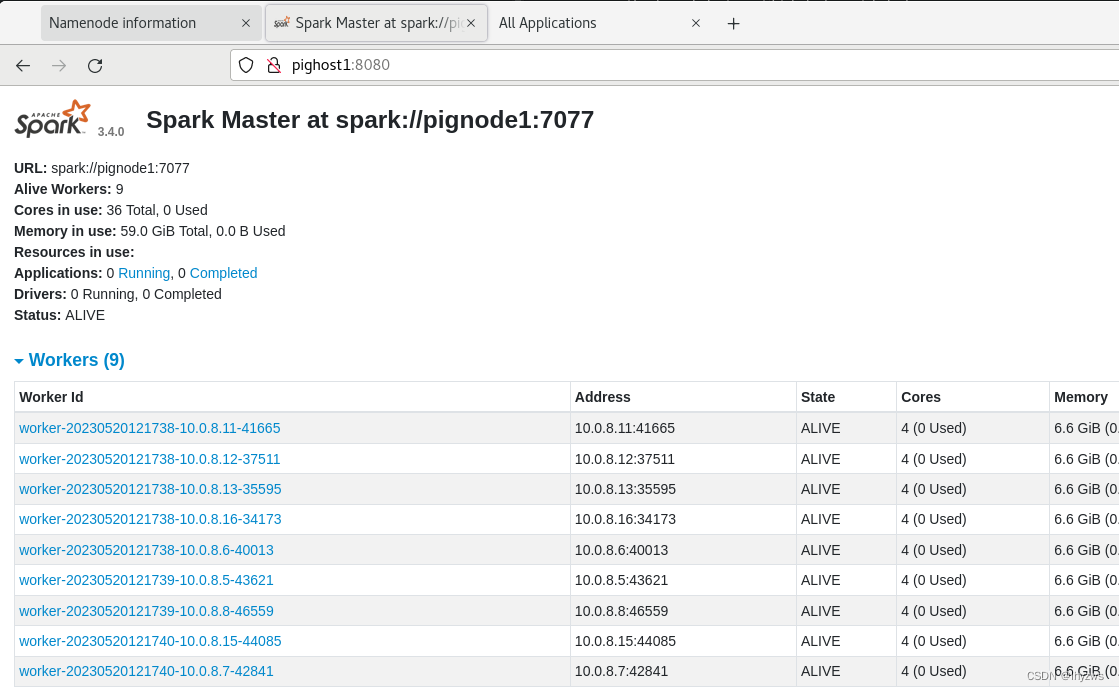Image resolution: width=1119 pixels, height=692 pixels.
Task: Open the Running applications link
Action: coord(143,273)
